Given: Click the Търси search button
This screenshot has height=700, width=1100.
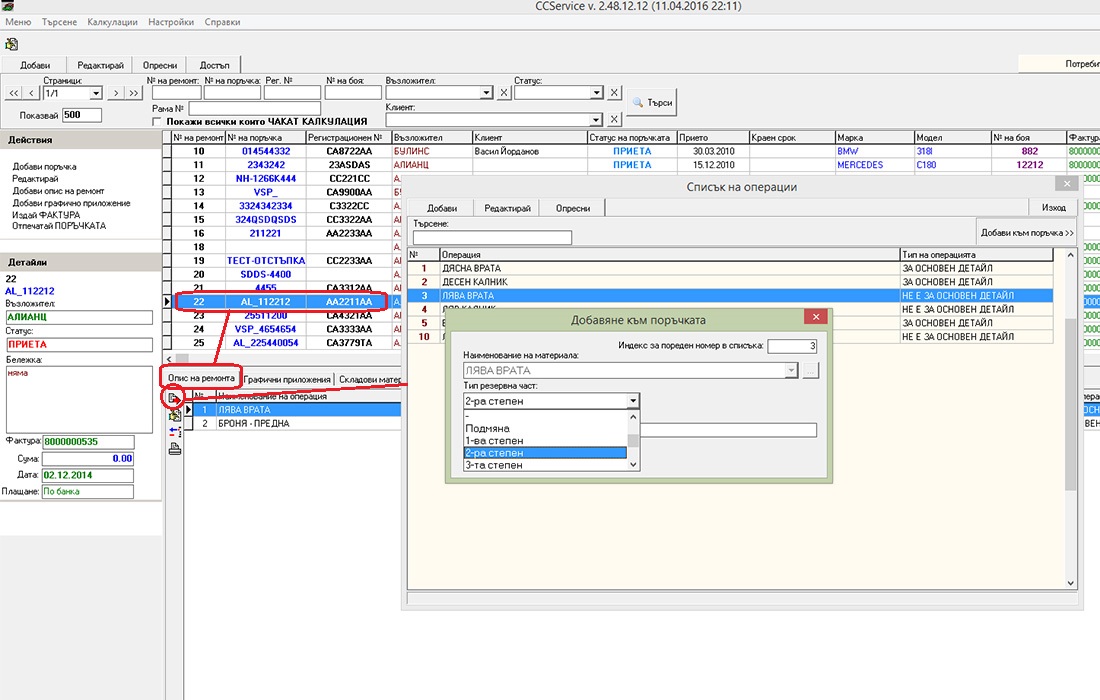Looking at the screenshot, I should [652, 103].
